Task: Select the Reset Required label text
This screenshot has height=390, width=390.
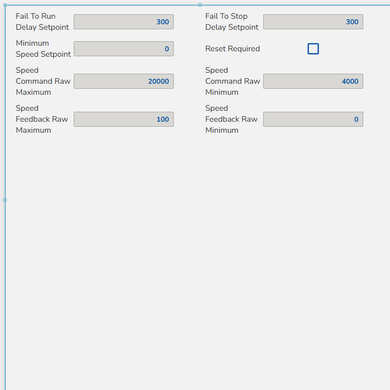Action: (233, 49)
